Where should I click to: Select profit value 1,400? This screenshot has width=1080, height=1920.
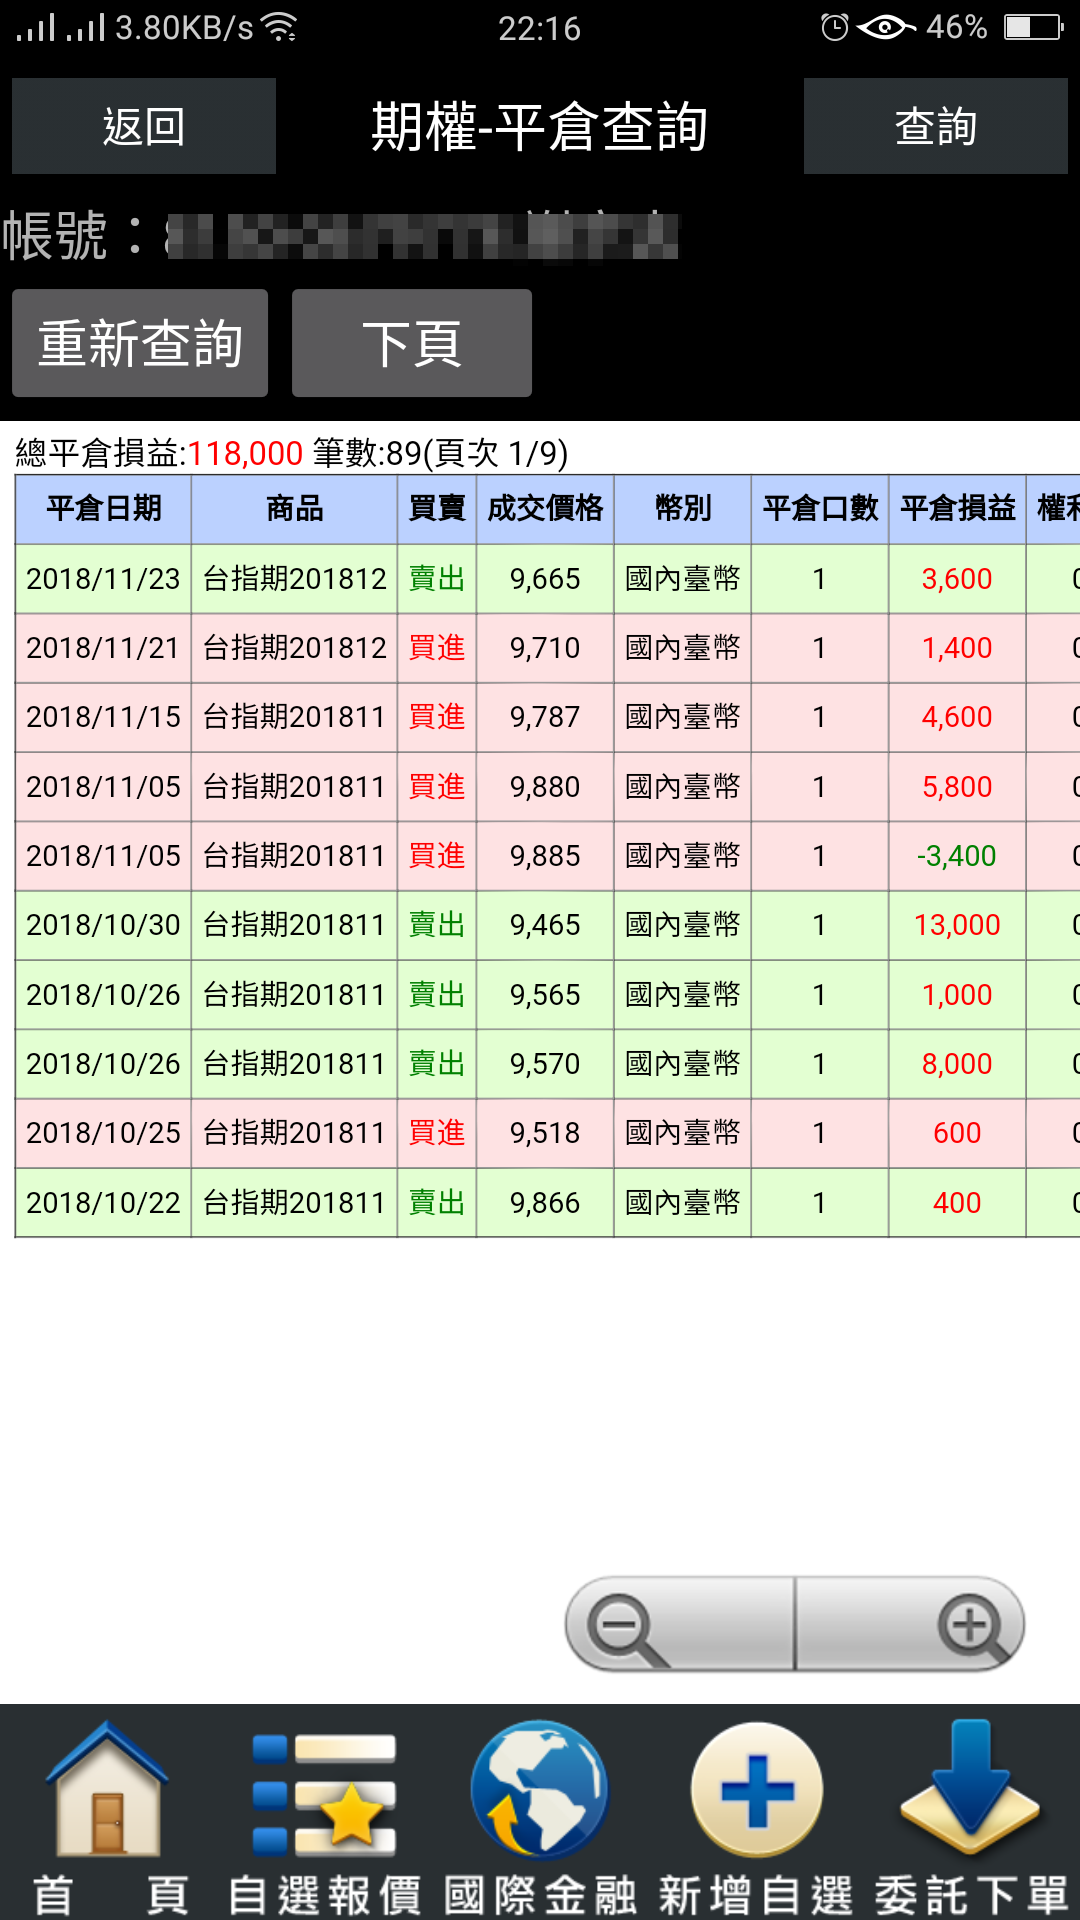(x=957, y=648)
